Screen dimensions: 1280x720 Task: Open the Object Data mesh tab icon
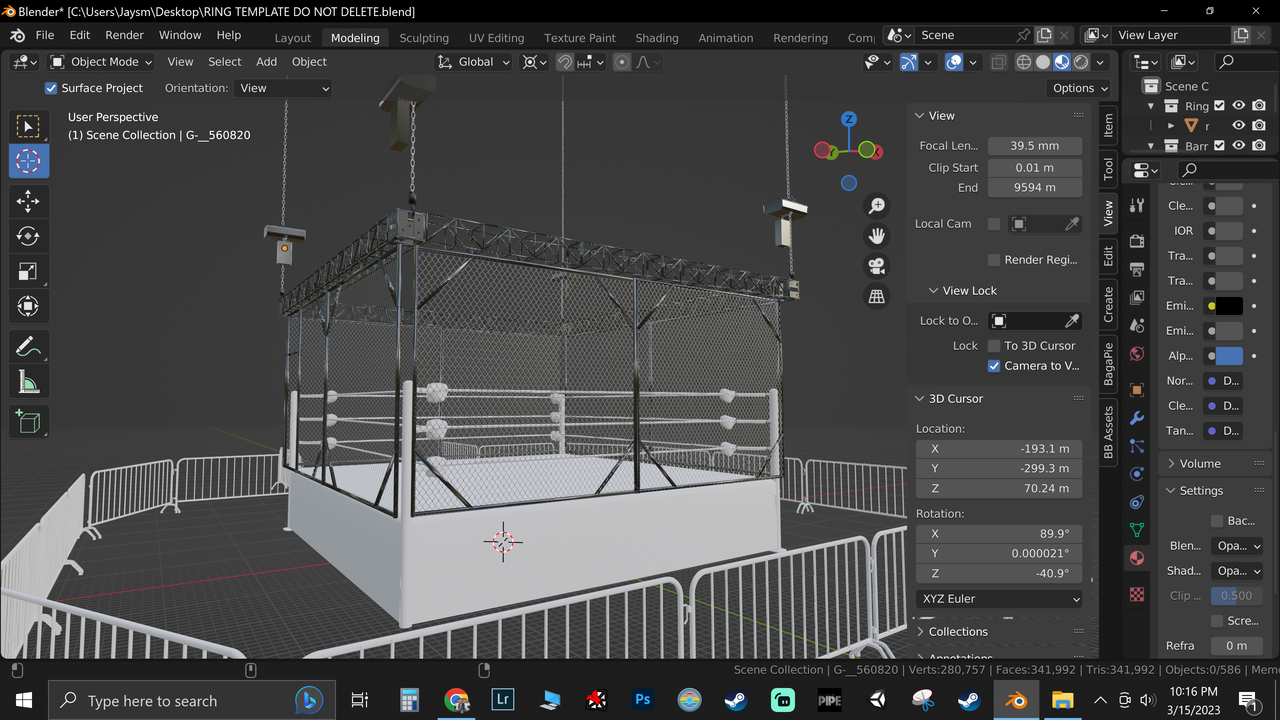pyautogui.click(x=1137, y=530)
